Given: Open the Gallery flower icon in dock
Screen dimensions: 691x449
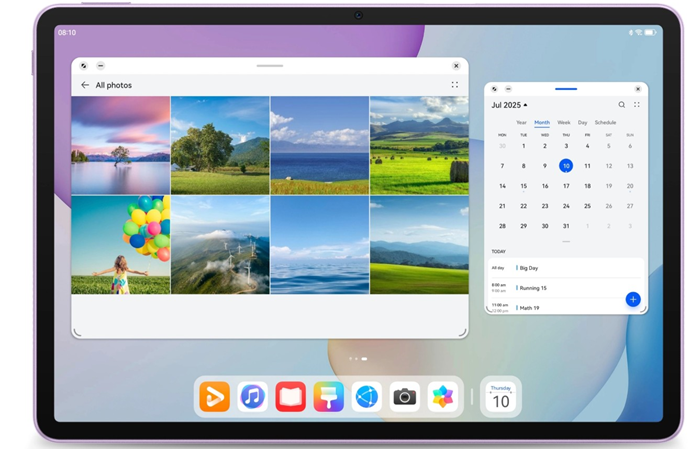Looking at the screenshot, I should pos(442,397).
